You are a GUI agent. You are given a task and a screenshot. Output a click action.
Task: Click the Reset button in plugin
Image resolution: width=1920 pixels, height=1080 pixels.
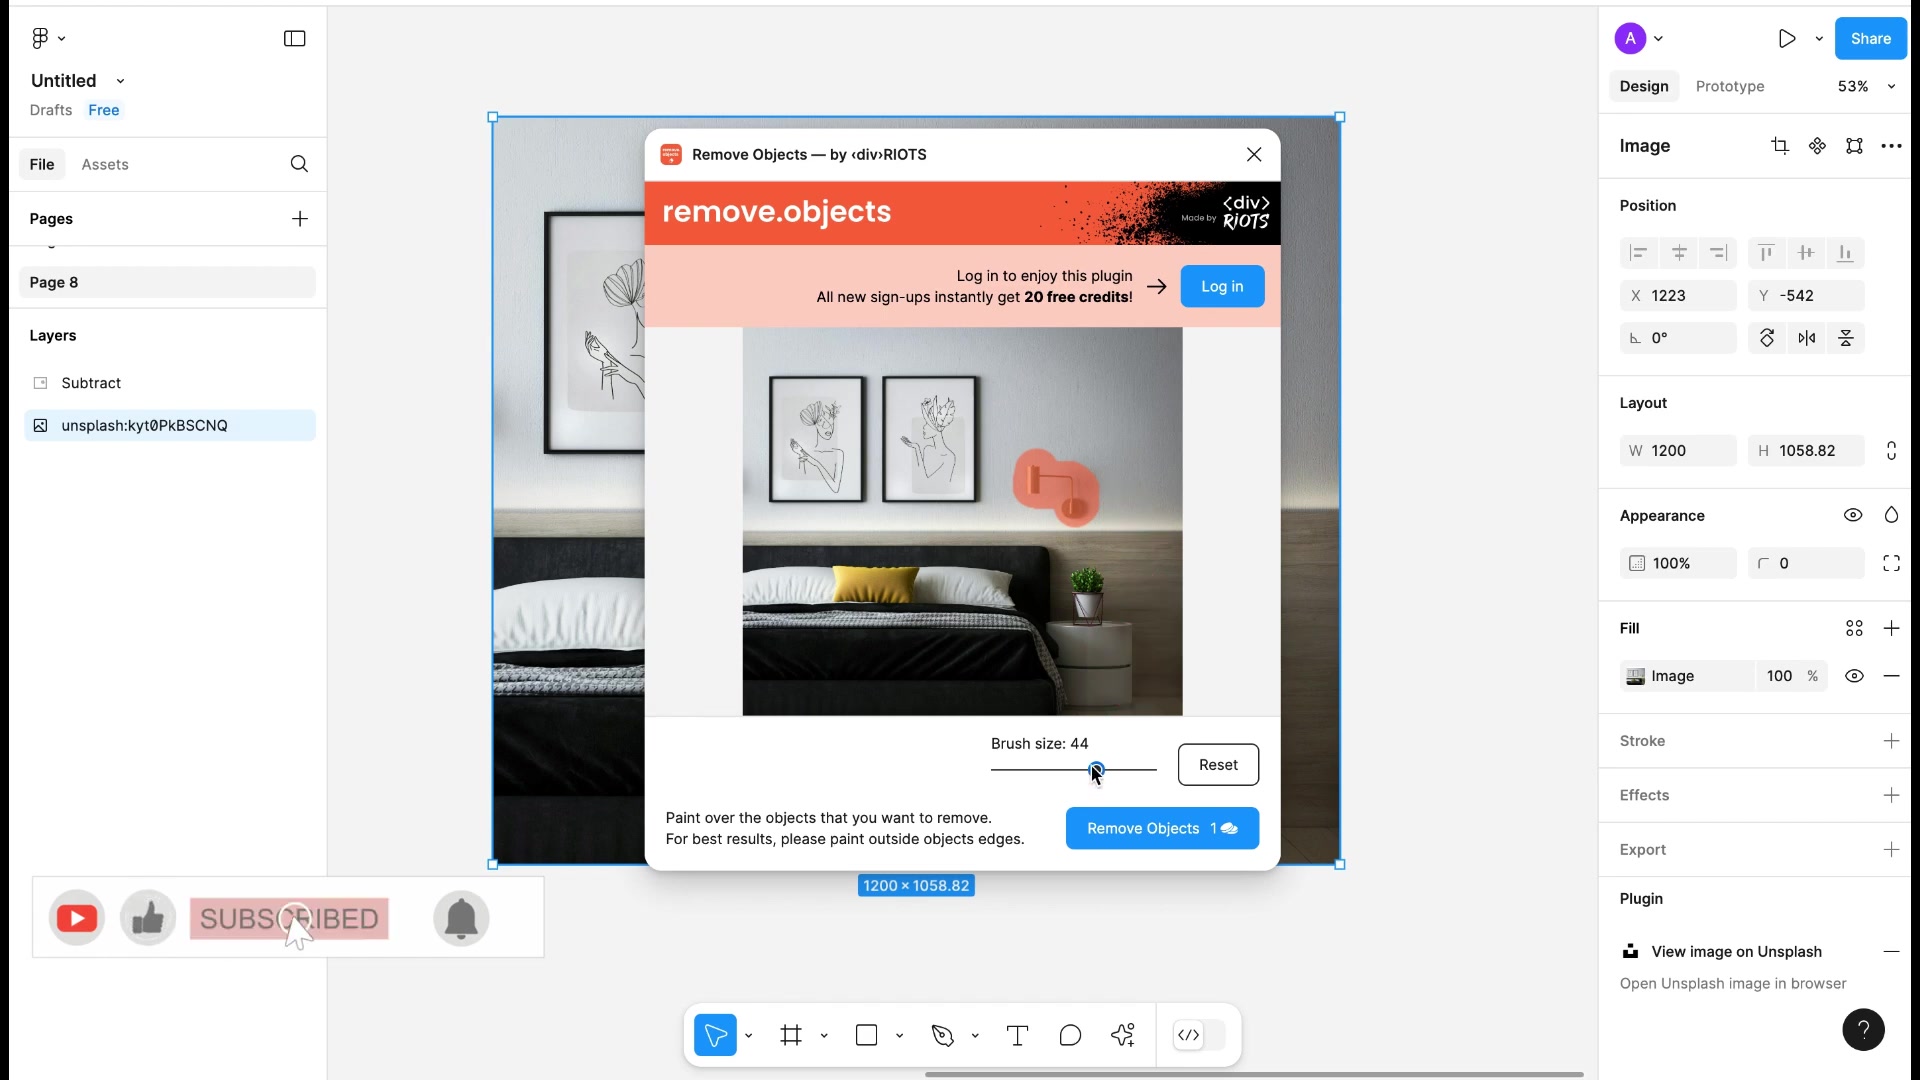tap(1218, 765)
